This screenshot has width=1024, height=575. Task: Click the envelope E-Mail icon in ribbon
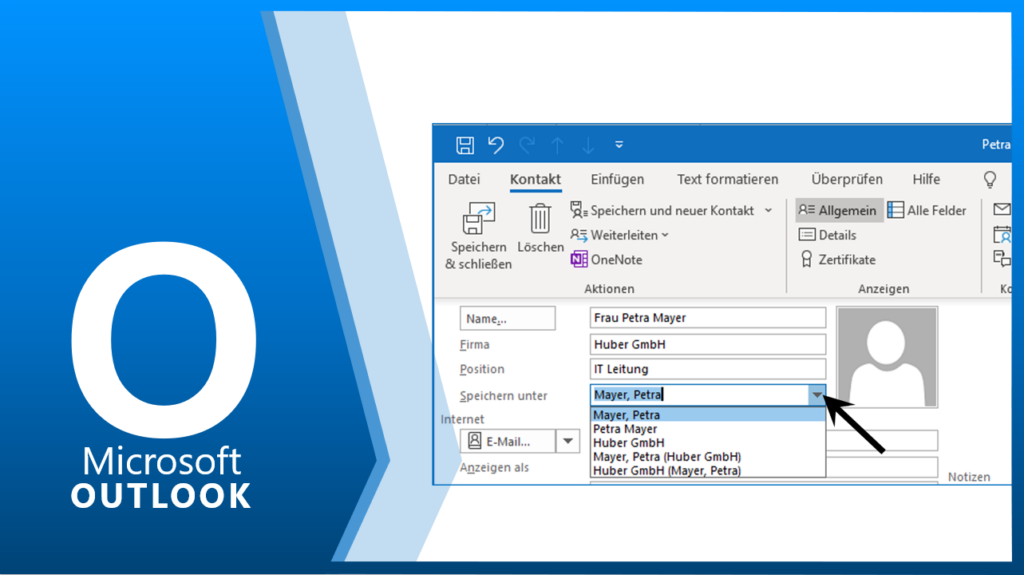1002,210
